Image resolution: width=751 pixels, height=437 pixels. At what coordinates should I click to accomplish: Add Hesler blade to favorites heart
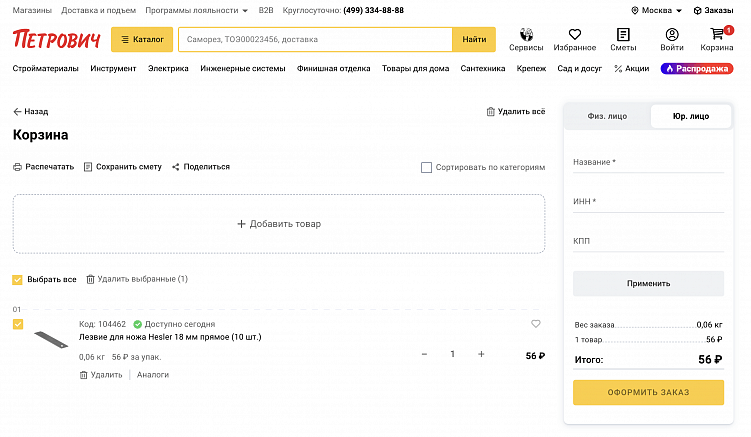[x=535, y=324]
